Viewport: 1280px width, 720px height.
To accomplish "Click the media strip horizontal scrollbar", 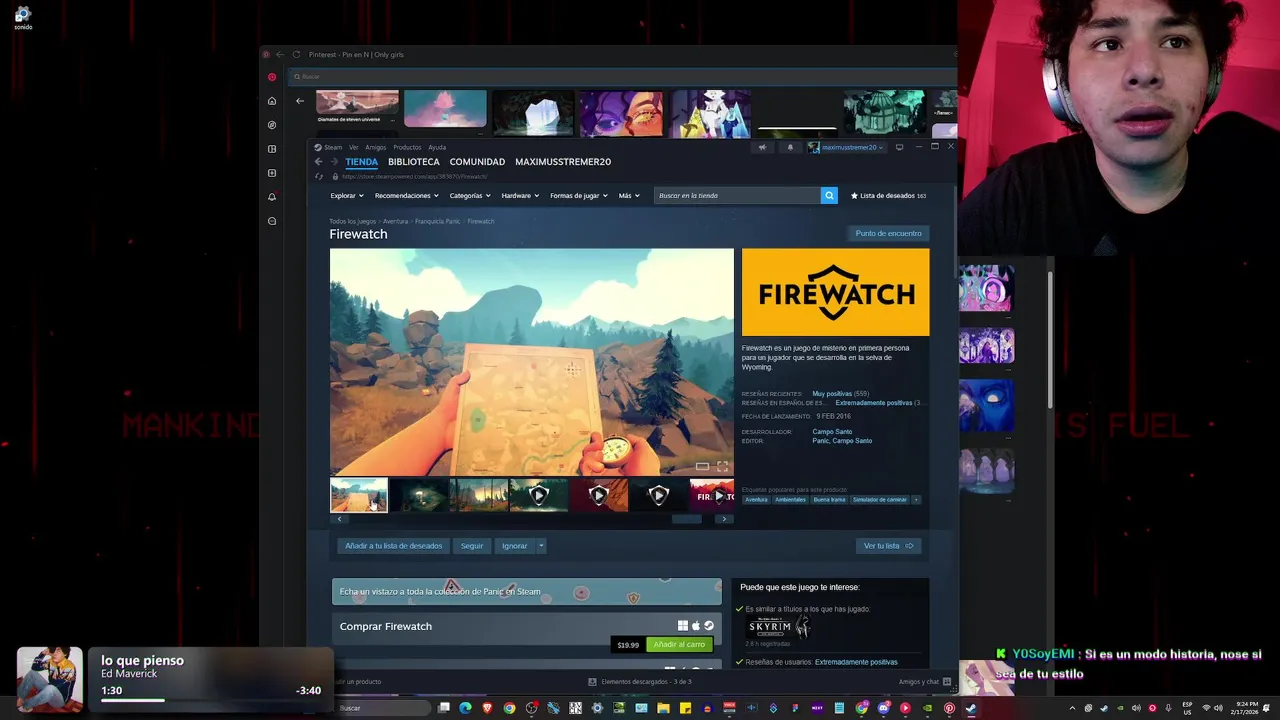I will (686, 519).
